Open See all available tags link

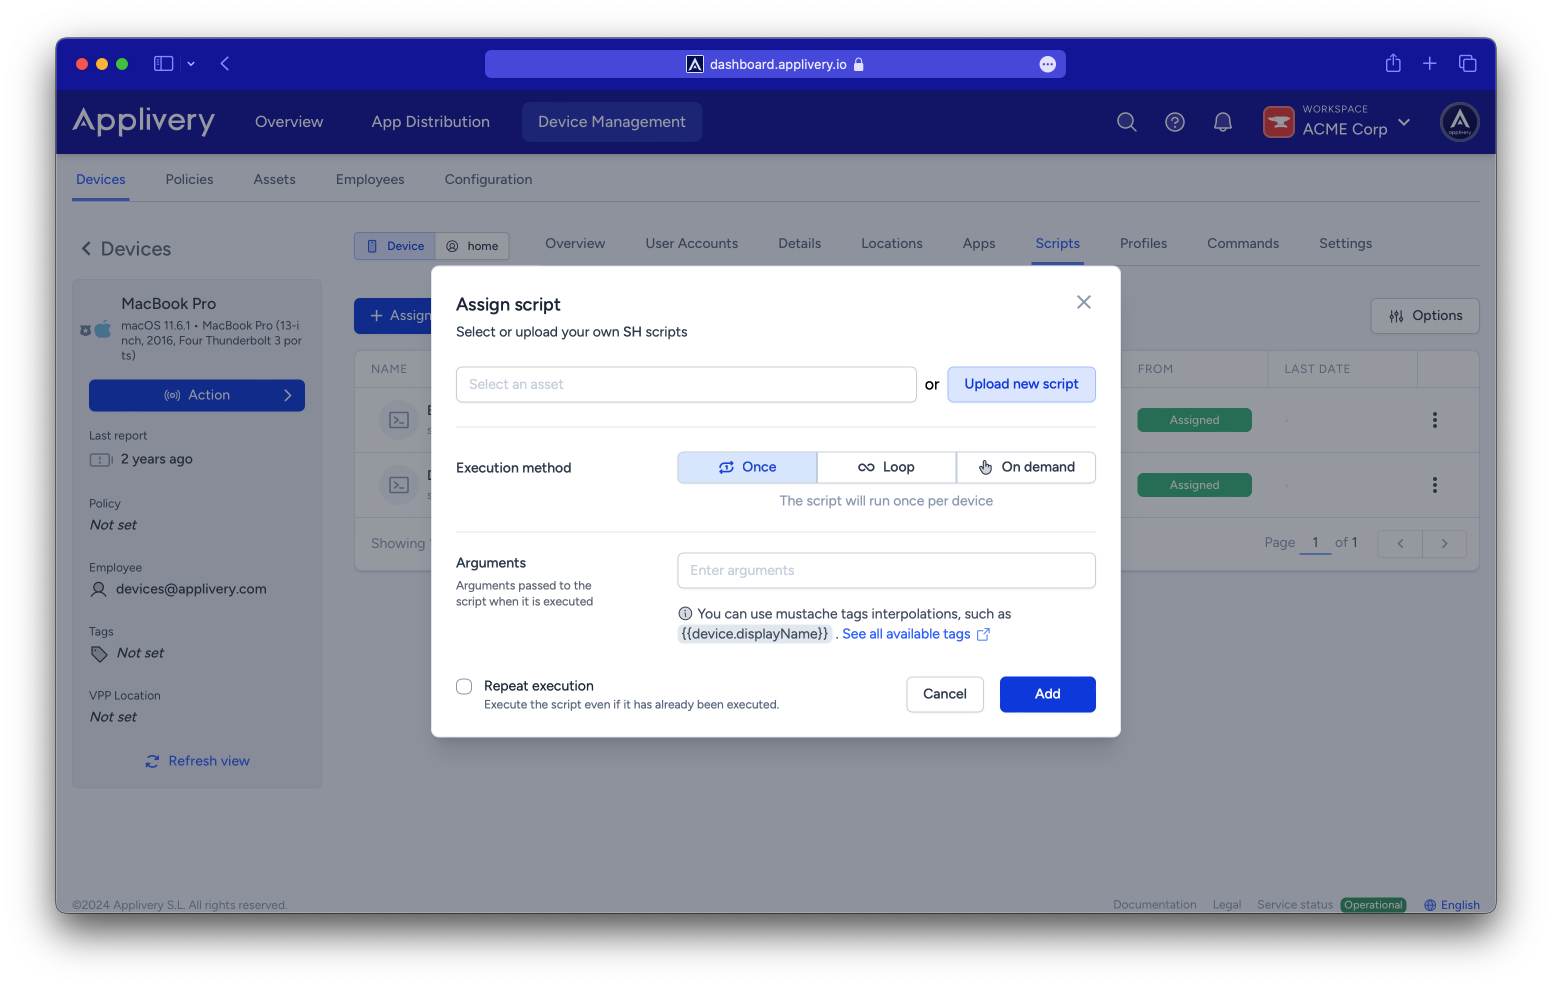(916, 634)
